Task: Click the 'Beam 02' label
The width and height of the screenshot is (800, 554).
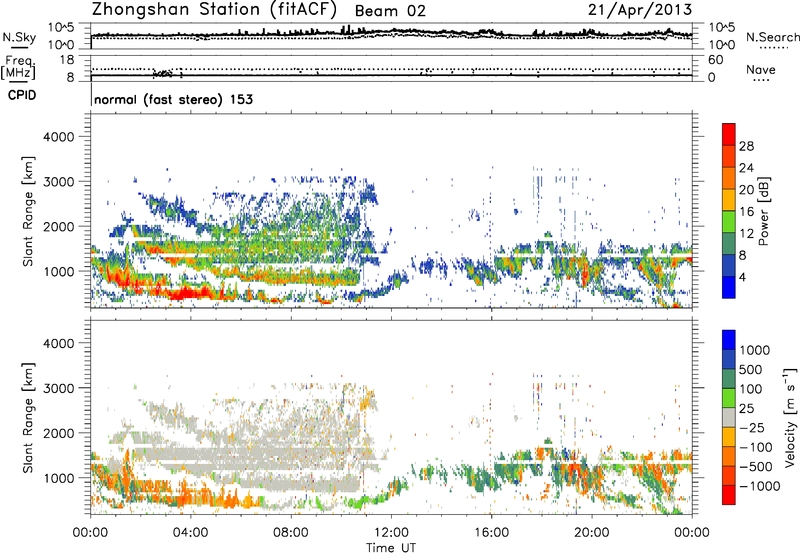Action: [390, 11]
